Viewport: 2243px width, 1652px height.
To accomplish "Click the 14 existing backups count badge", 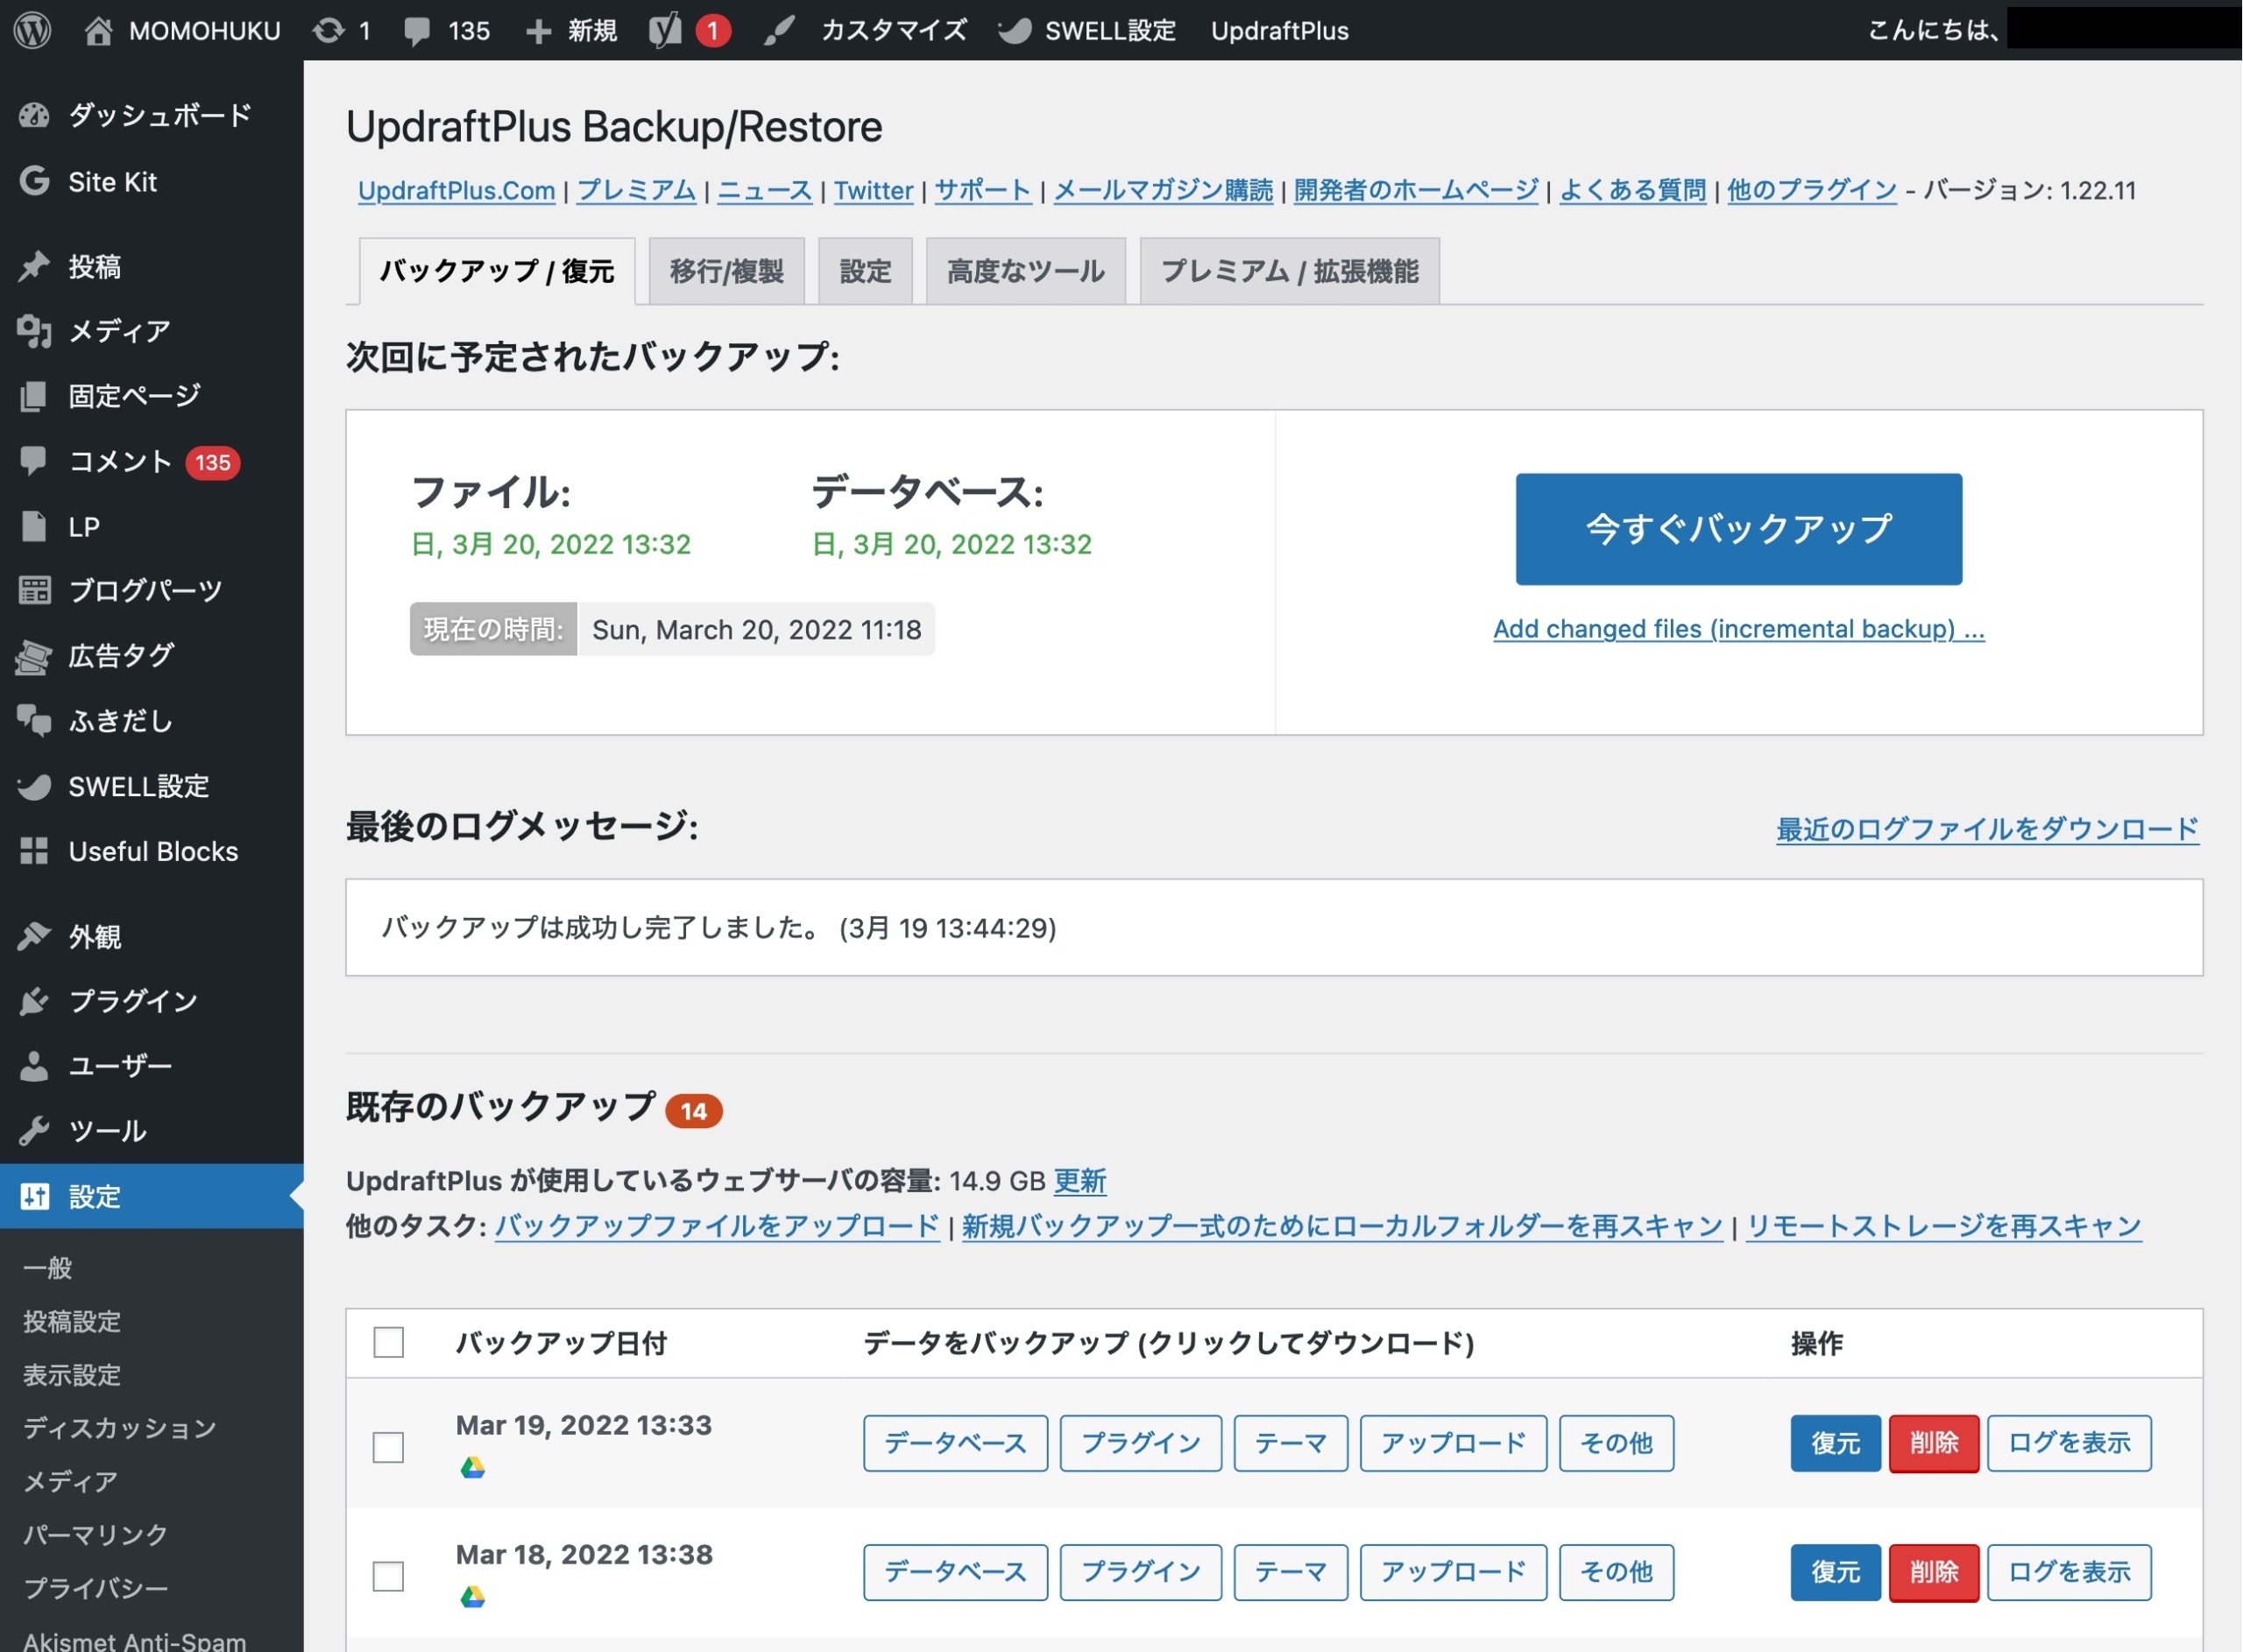I will (694, 1111).
